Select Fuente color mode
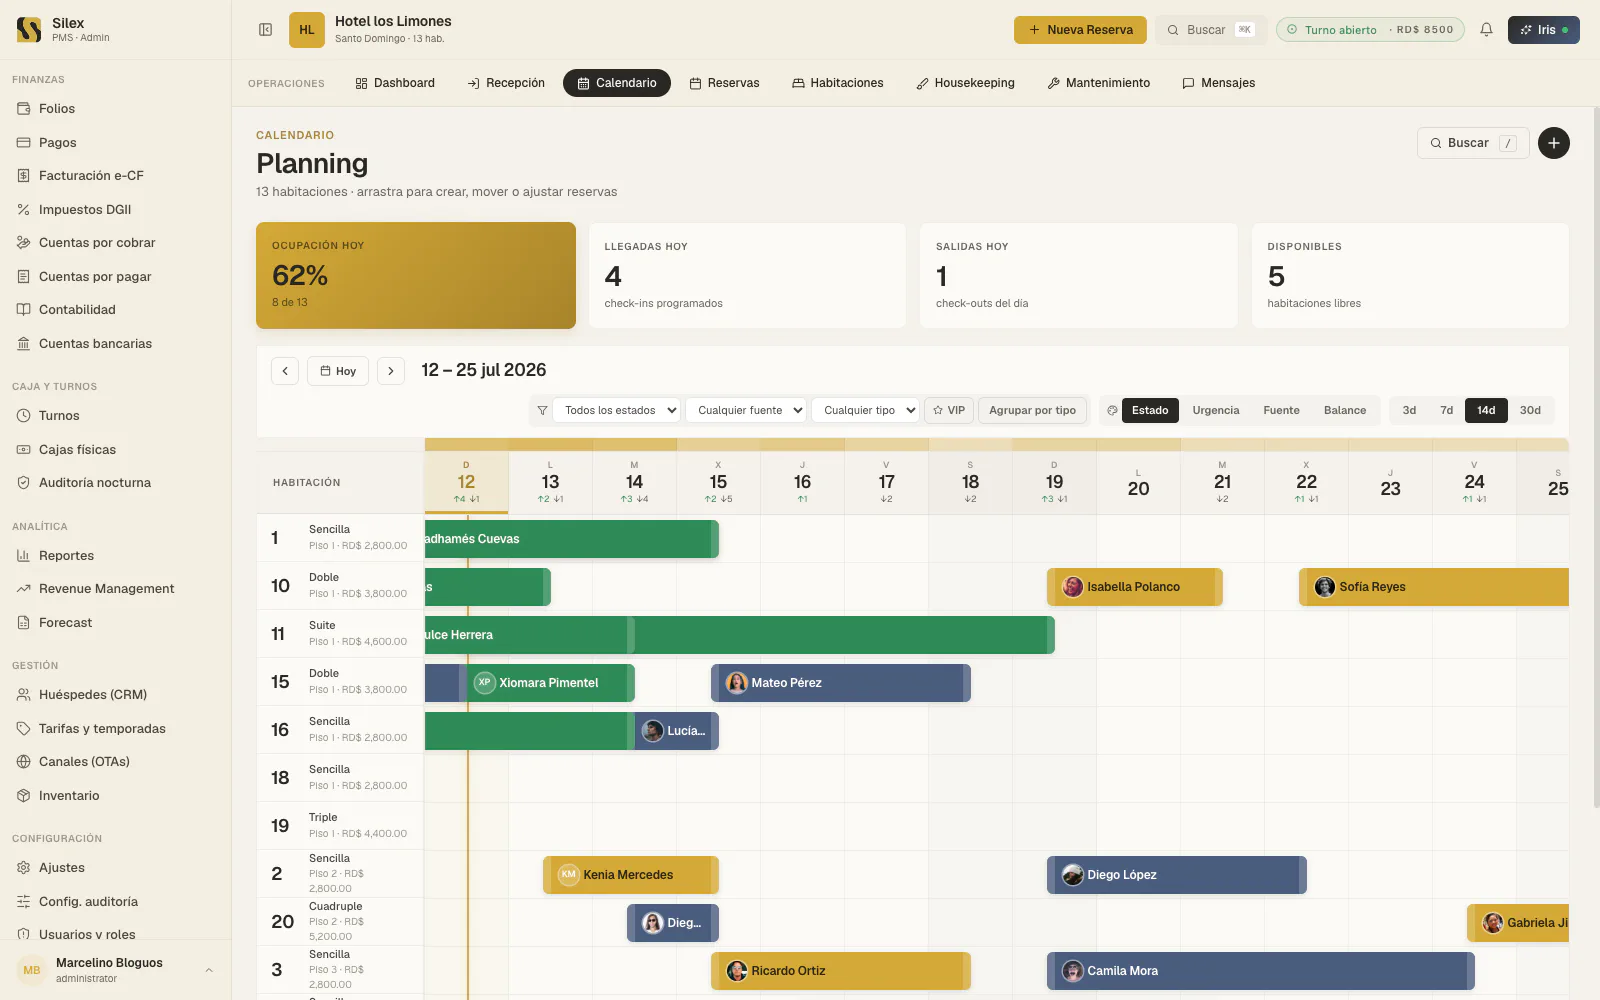Viewport: 1600px width, 1000px height. tap(1281, 410)
